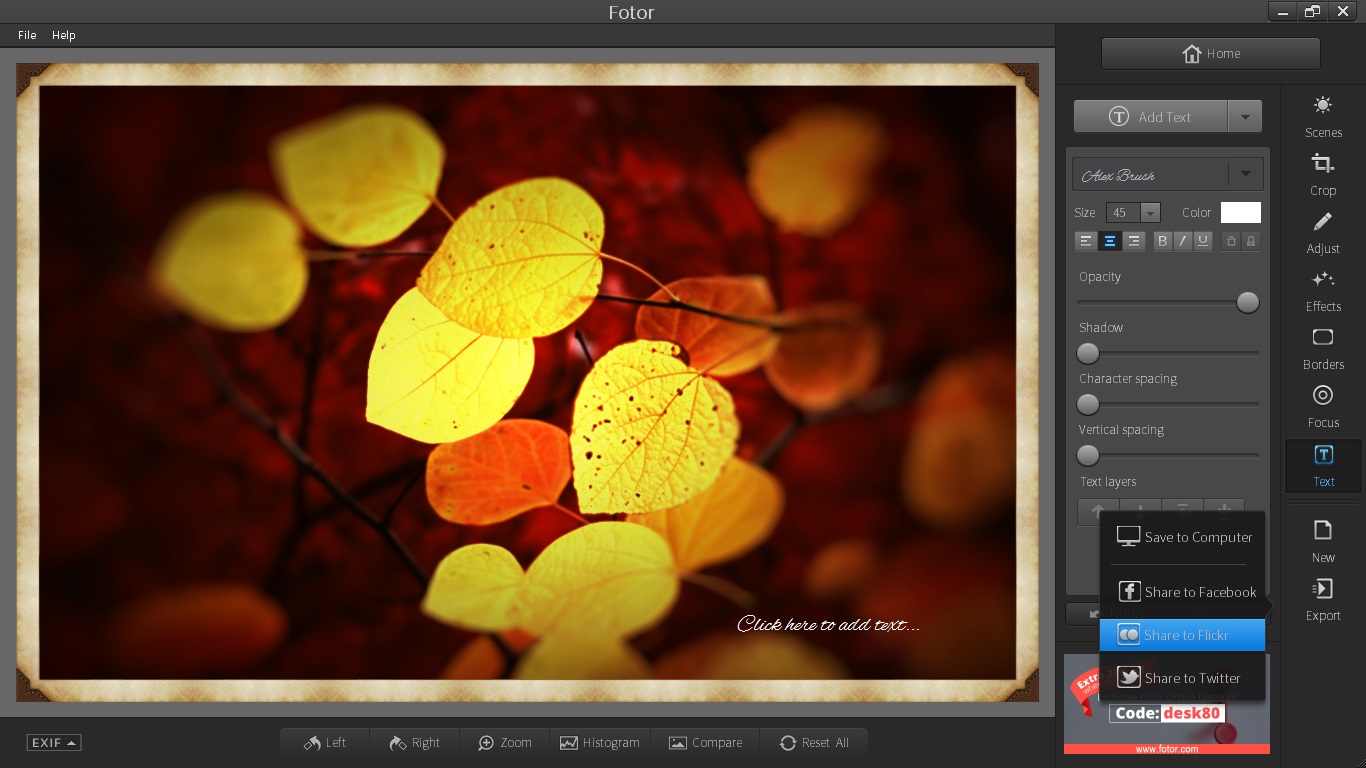Lock the text with the padlock icon
Screen dimensions: 1366x768
coord(1251,241)
